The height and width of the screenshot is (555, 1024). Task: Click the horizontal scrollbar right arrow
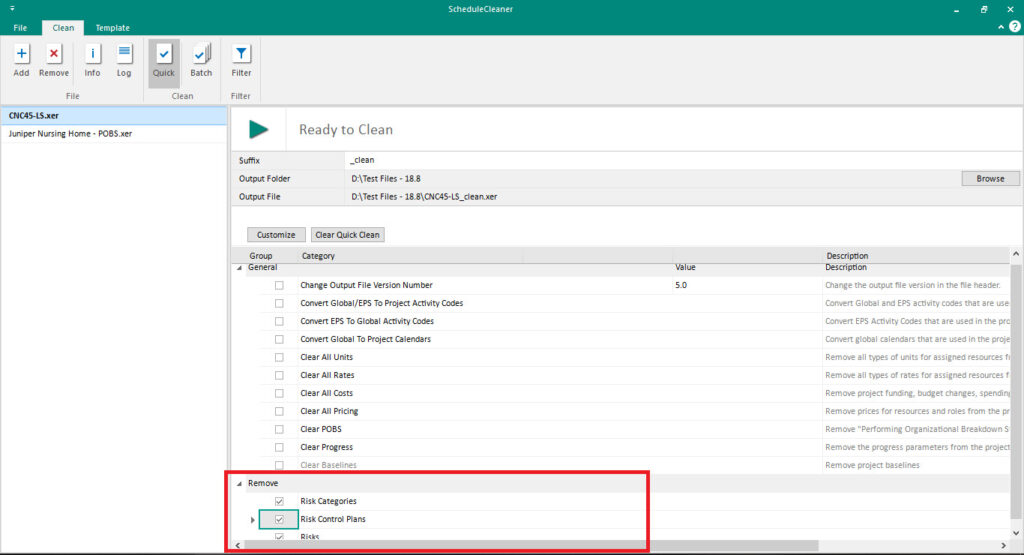tap(1003, 545)
